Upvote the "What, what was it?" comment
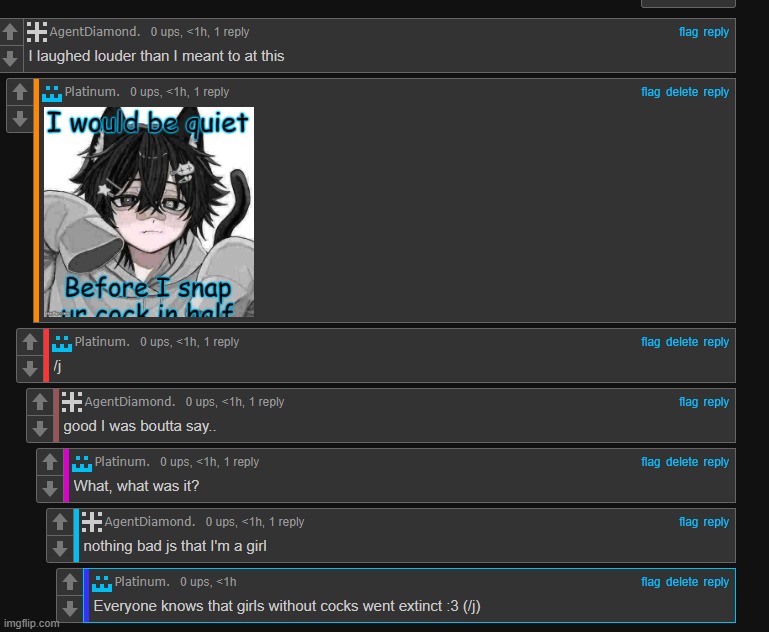 coord(50,462)
